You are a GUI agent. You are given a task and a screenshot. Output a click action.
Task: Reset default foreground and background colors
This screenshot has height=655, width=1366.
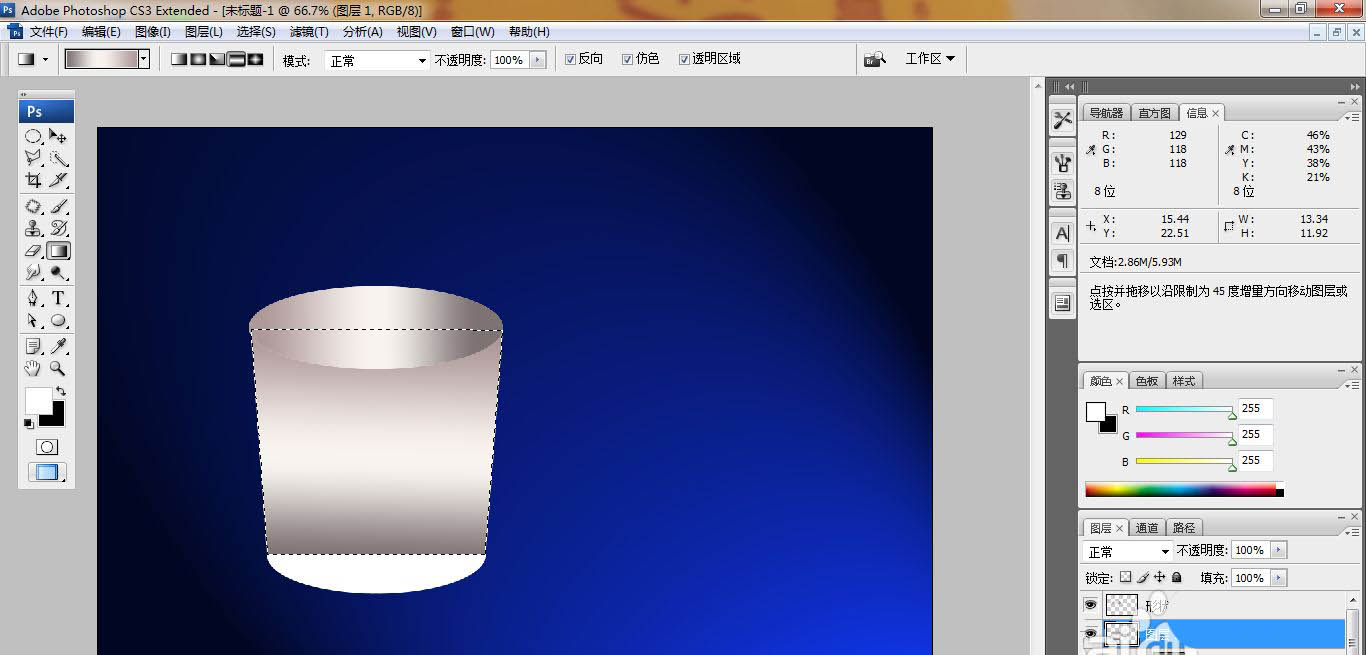(x=29, y=424)
